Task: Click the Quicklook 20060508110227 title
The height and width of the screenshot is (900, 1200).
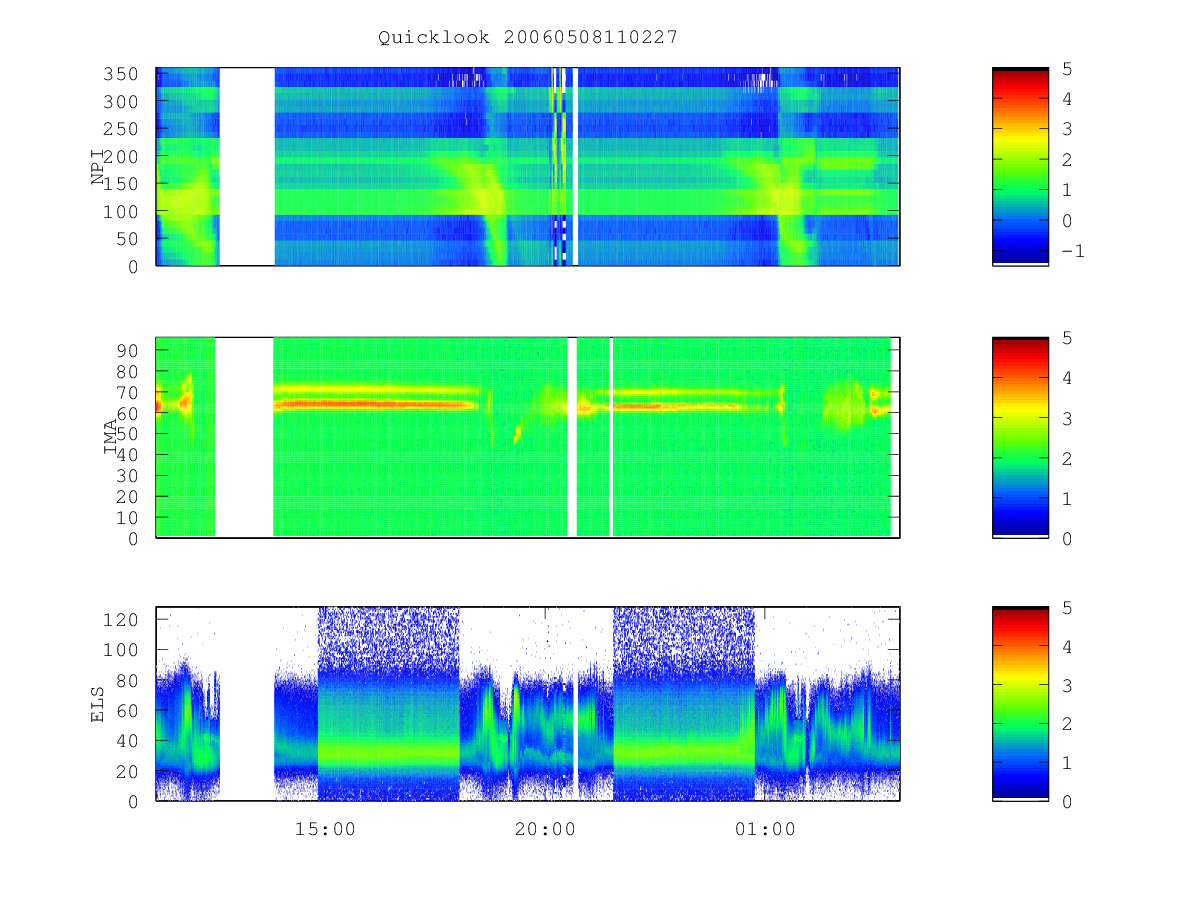Action: [528, 37]
